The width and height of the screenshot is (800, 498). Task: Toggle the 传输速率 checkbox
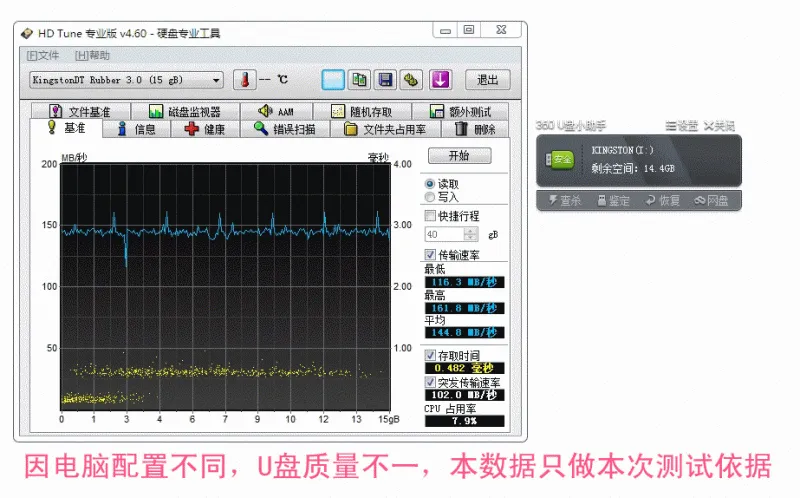click(x=430, y=254)
